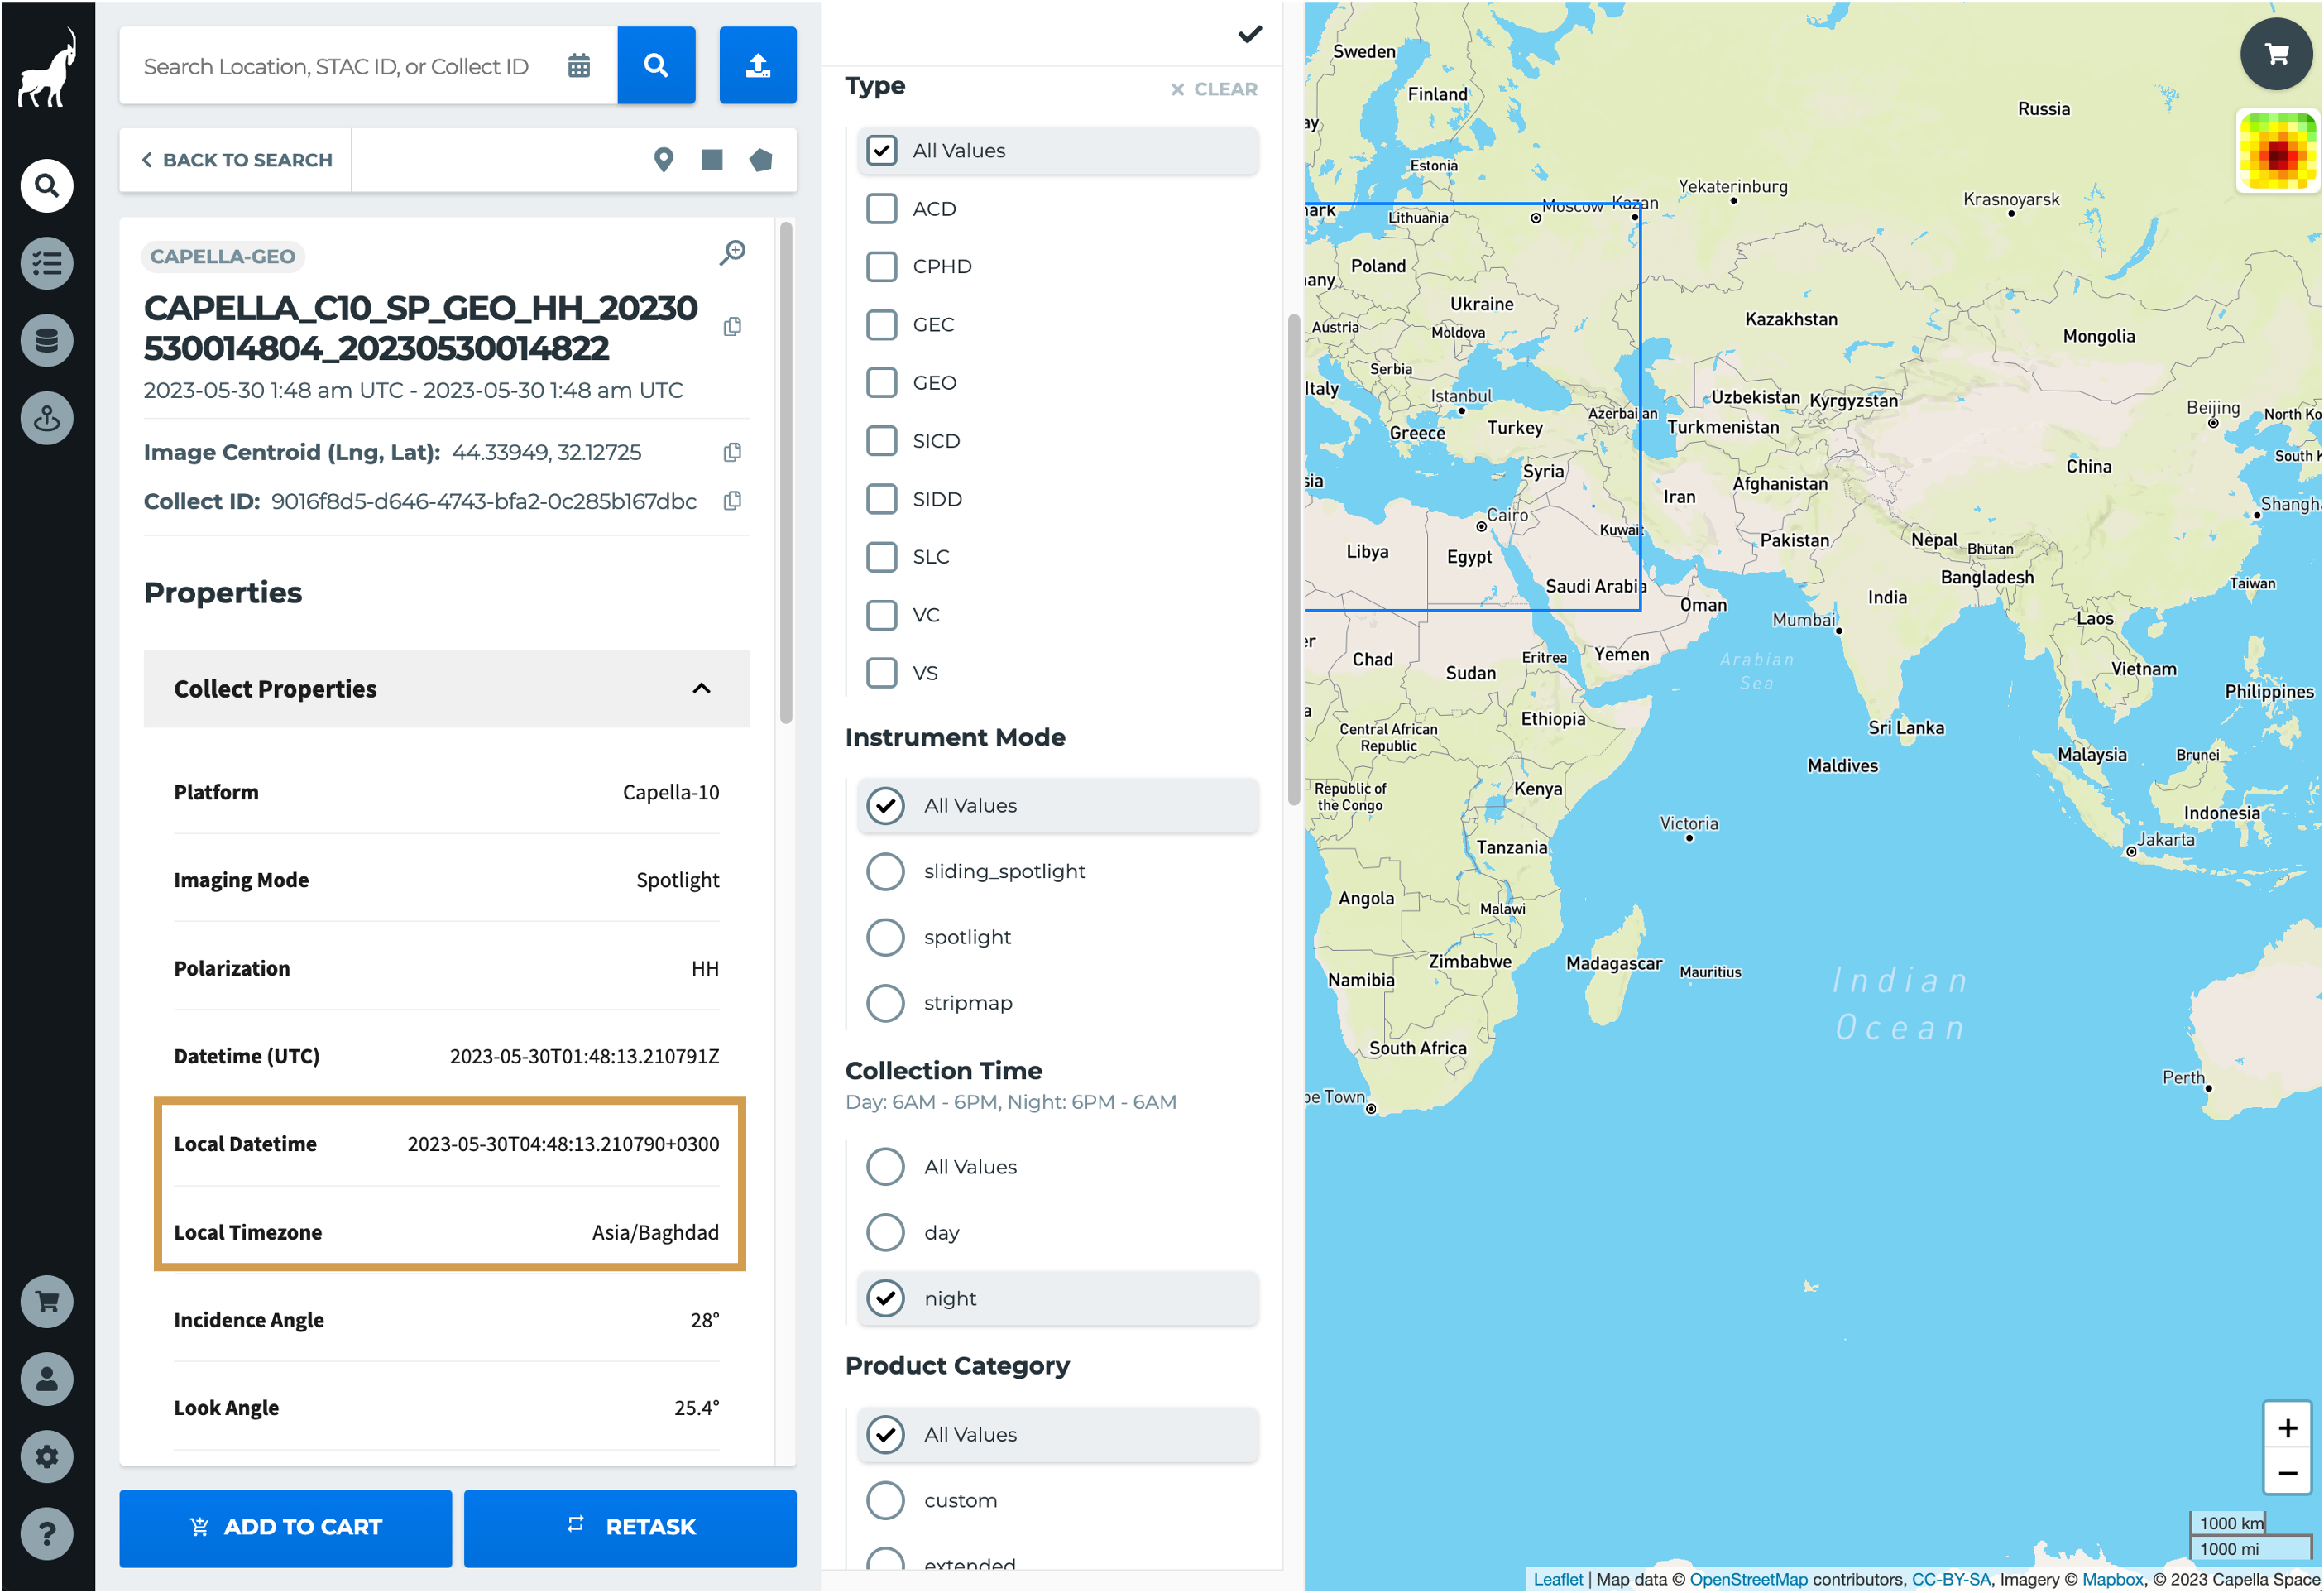Open the cart icon in left sidebar

(x=47, y=1302)
